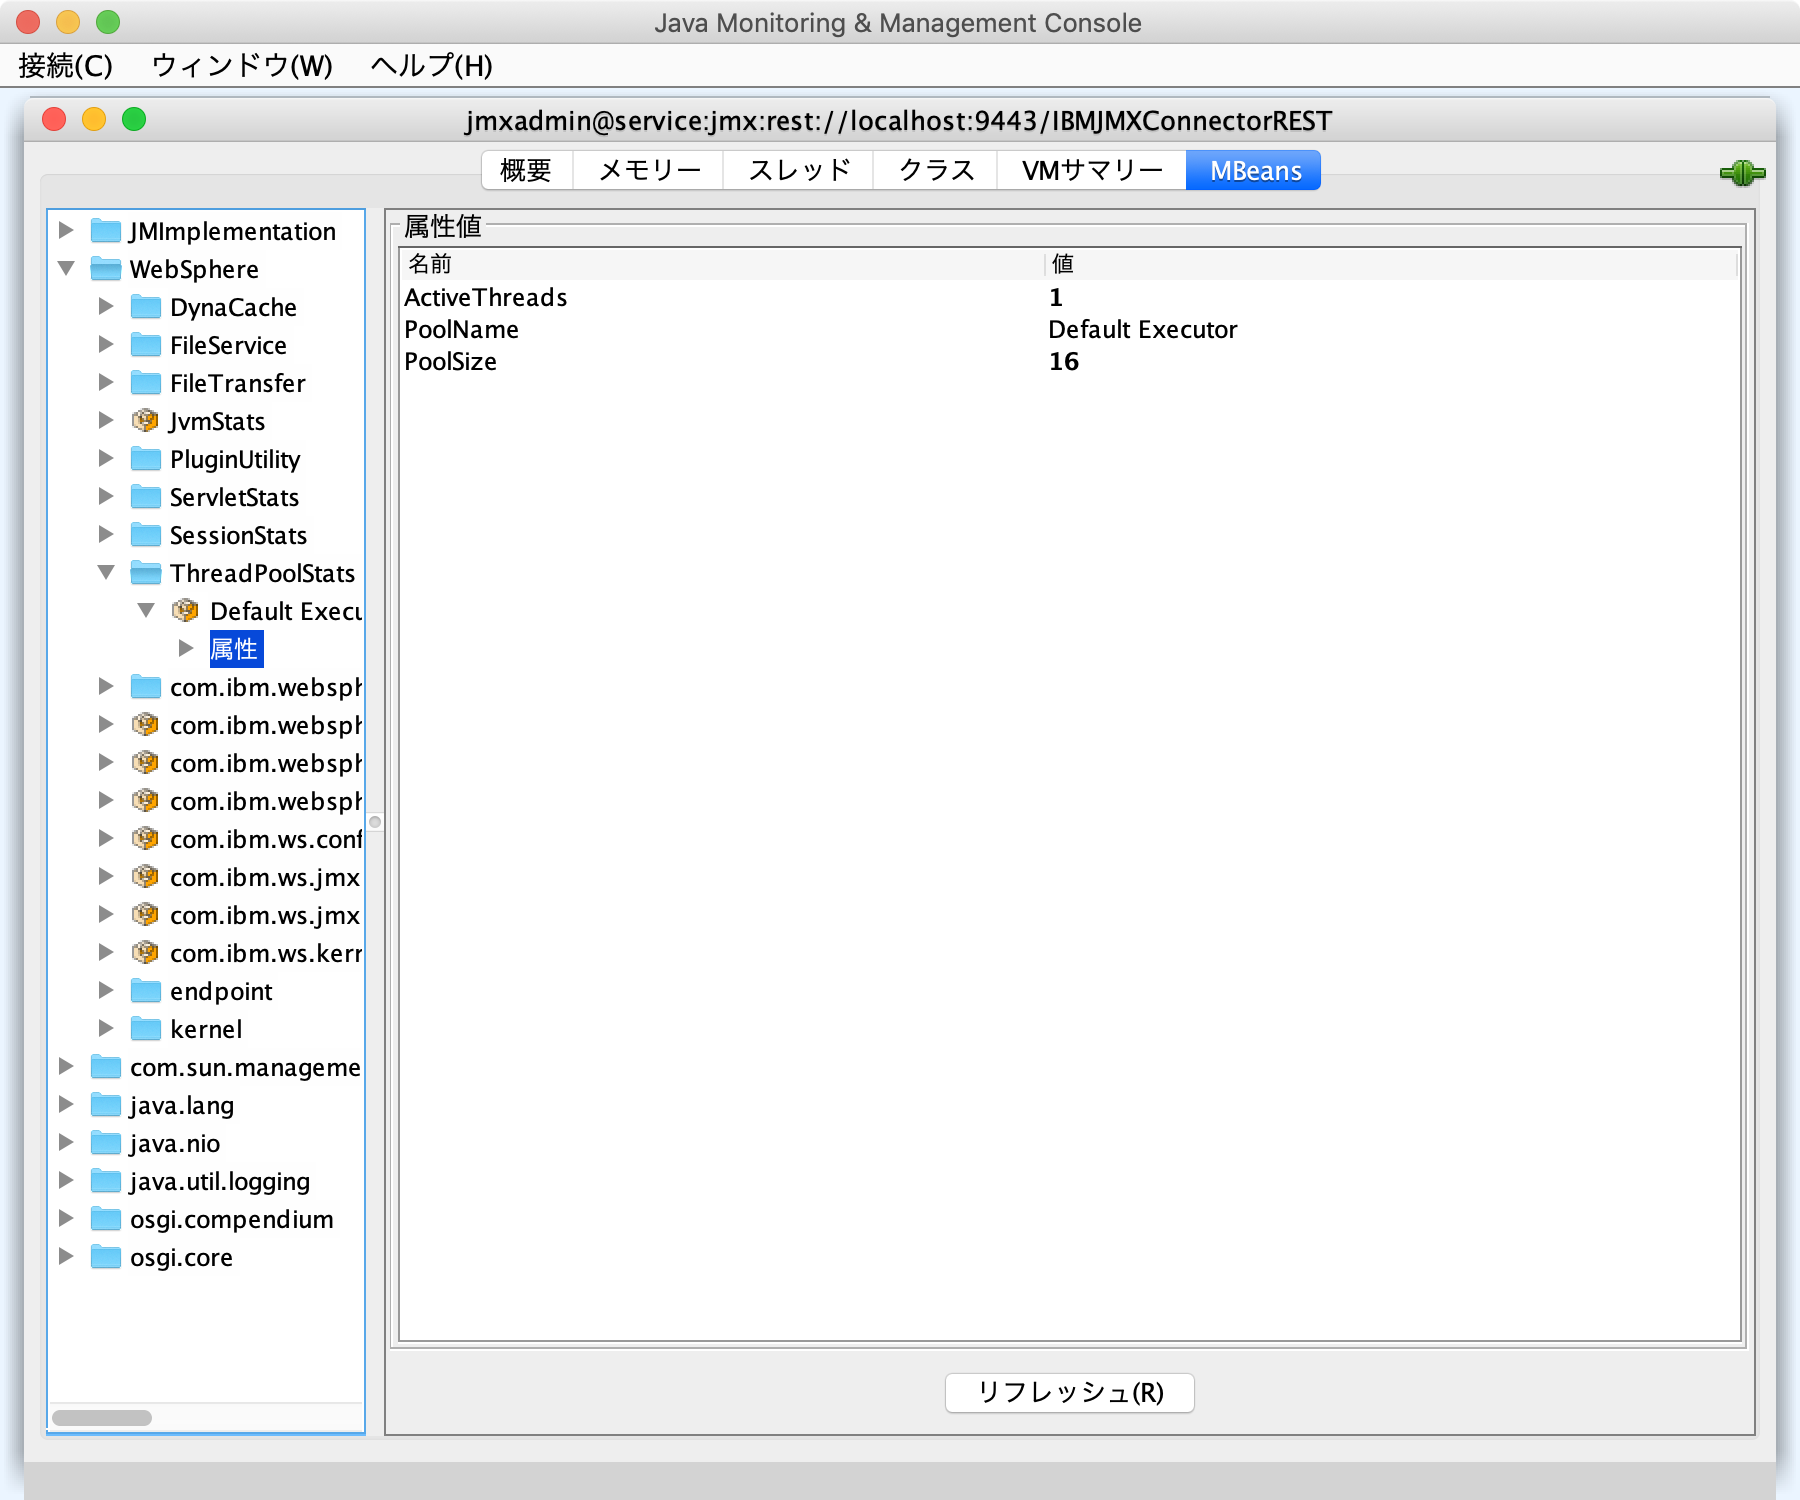Click the DynaCache folder icon
The width and height of the screenshot is (1800, 1500).
click(146, 307)
